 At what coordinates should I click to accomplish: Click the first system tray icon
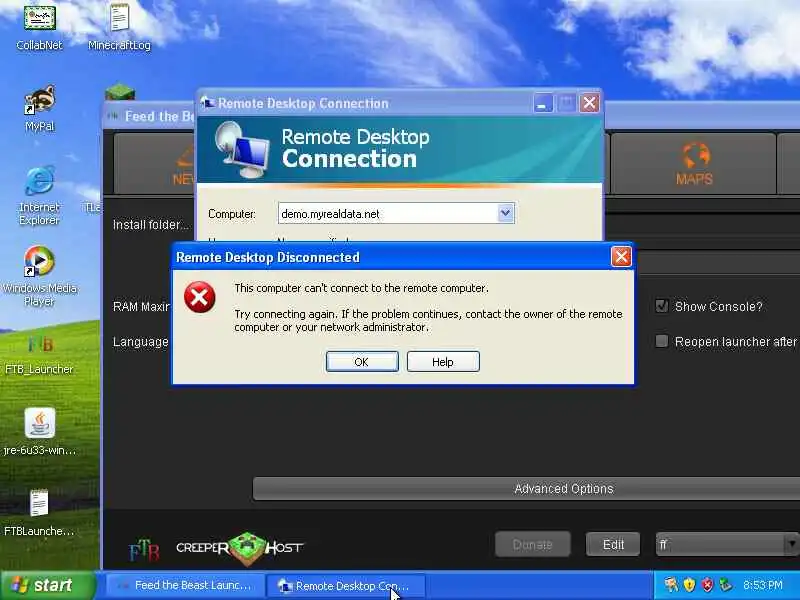[x=671, y=585]
